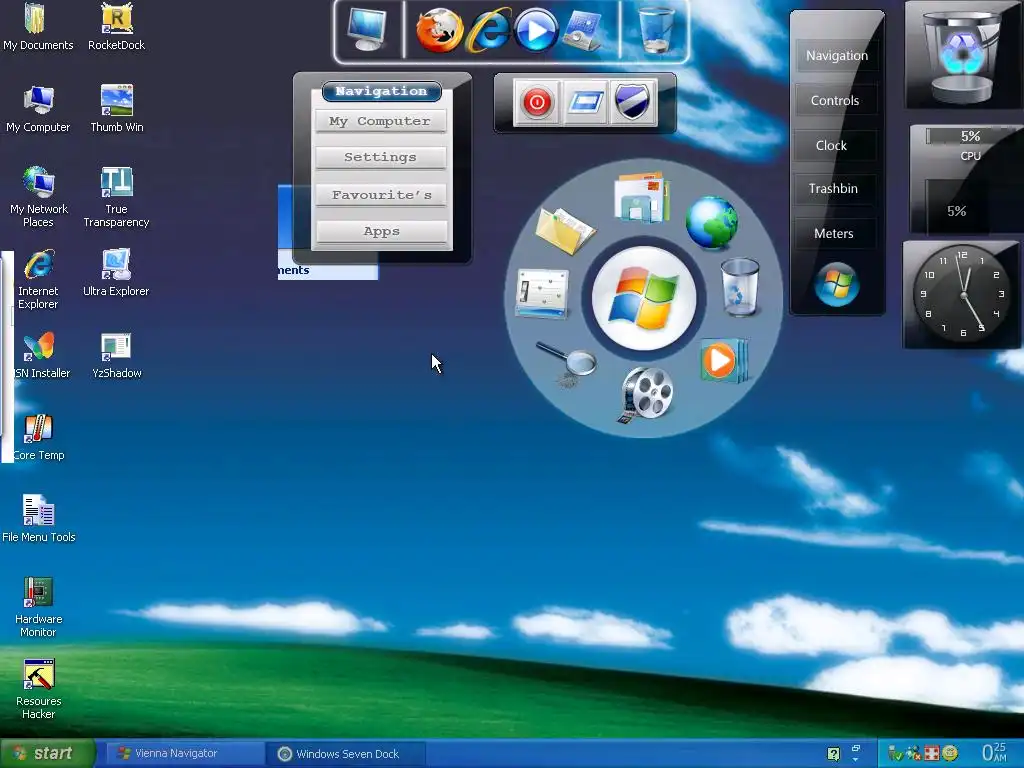
Task: Click the yellow smiley system tray icon
Action: (x=950, y=753)
